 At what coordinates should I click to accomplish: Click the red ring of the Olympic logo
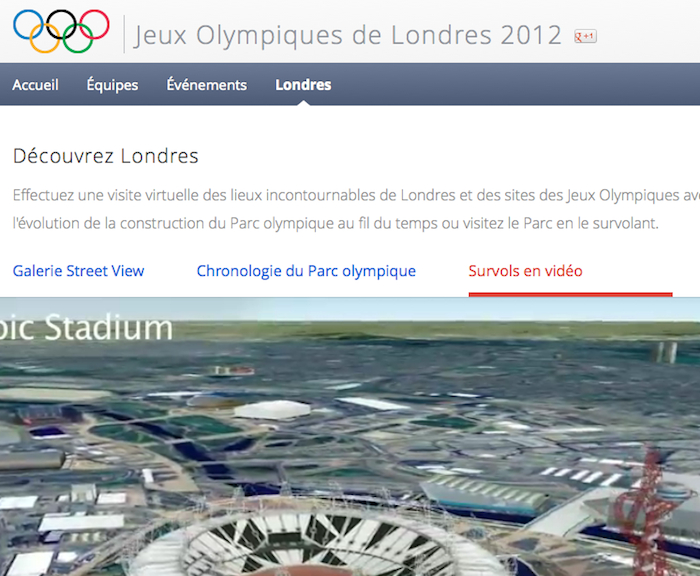tap(94, 24)
